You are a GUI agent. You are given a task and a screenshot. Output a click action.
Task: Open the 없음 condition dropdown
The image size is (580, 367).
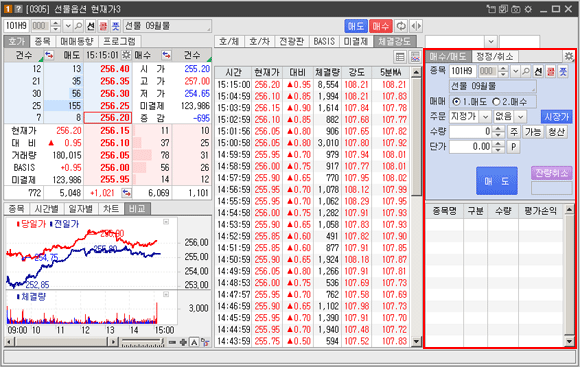[520, 117]
